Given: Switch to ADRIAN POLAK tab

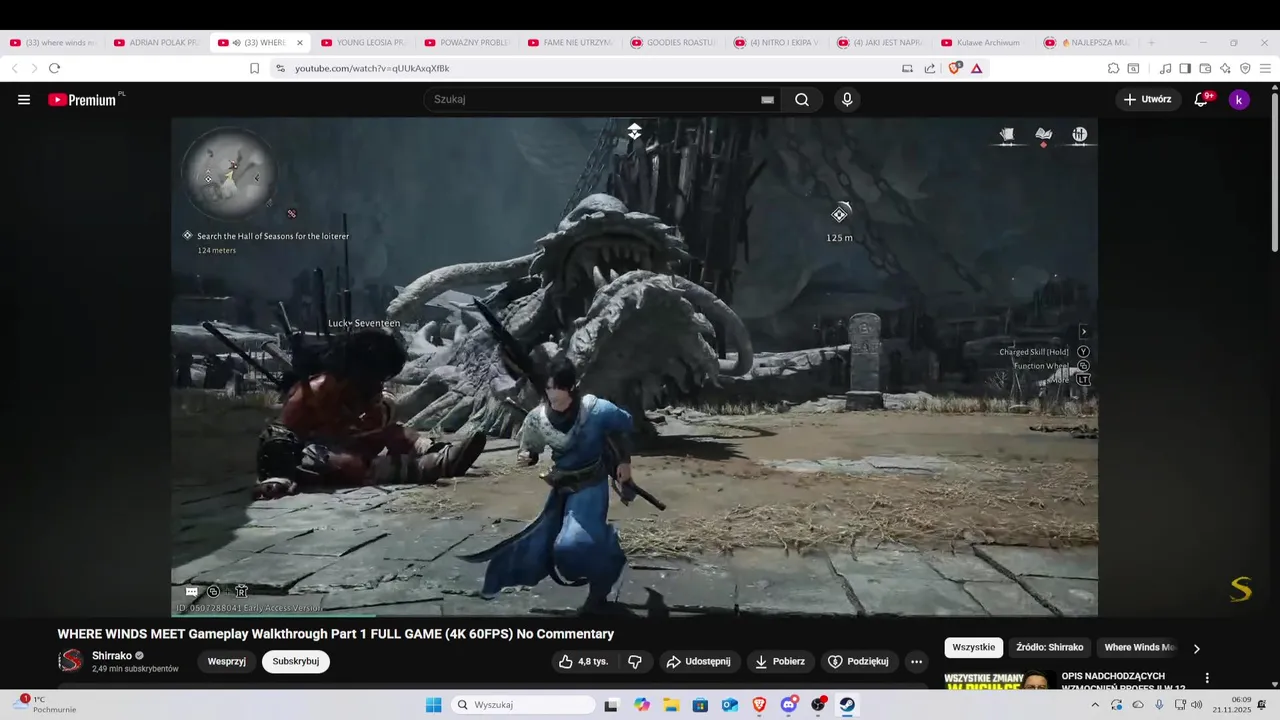Looking at the screenshot, I should pos(155,43).
